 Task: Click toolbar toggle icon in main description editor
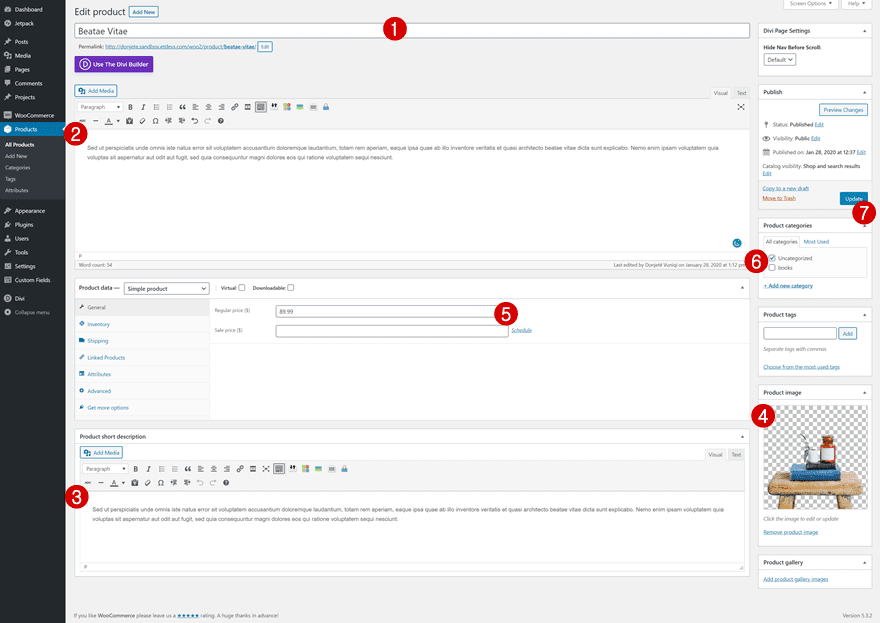(x=260, y=107)
